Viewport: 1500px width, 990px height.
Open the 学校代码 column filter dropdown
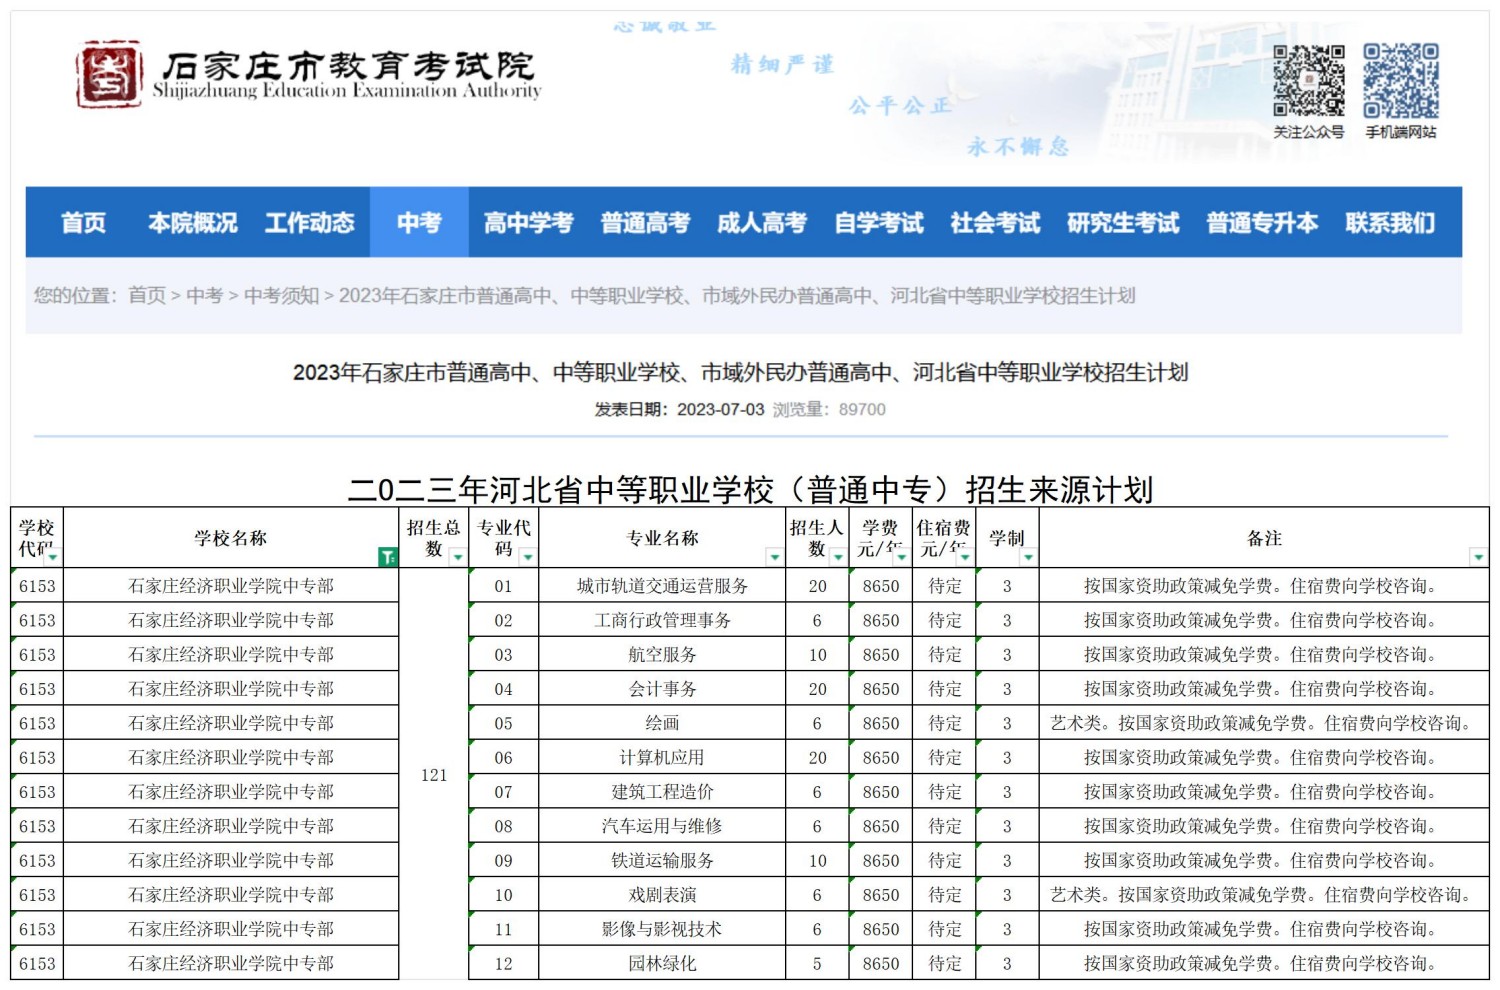(52, 557)
